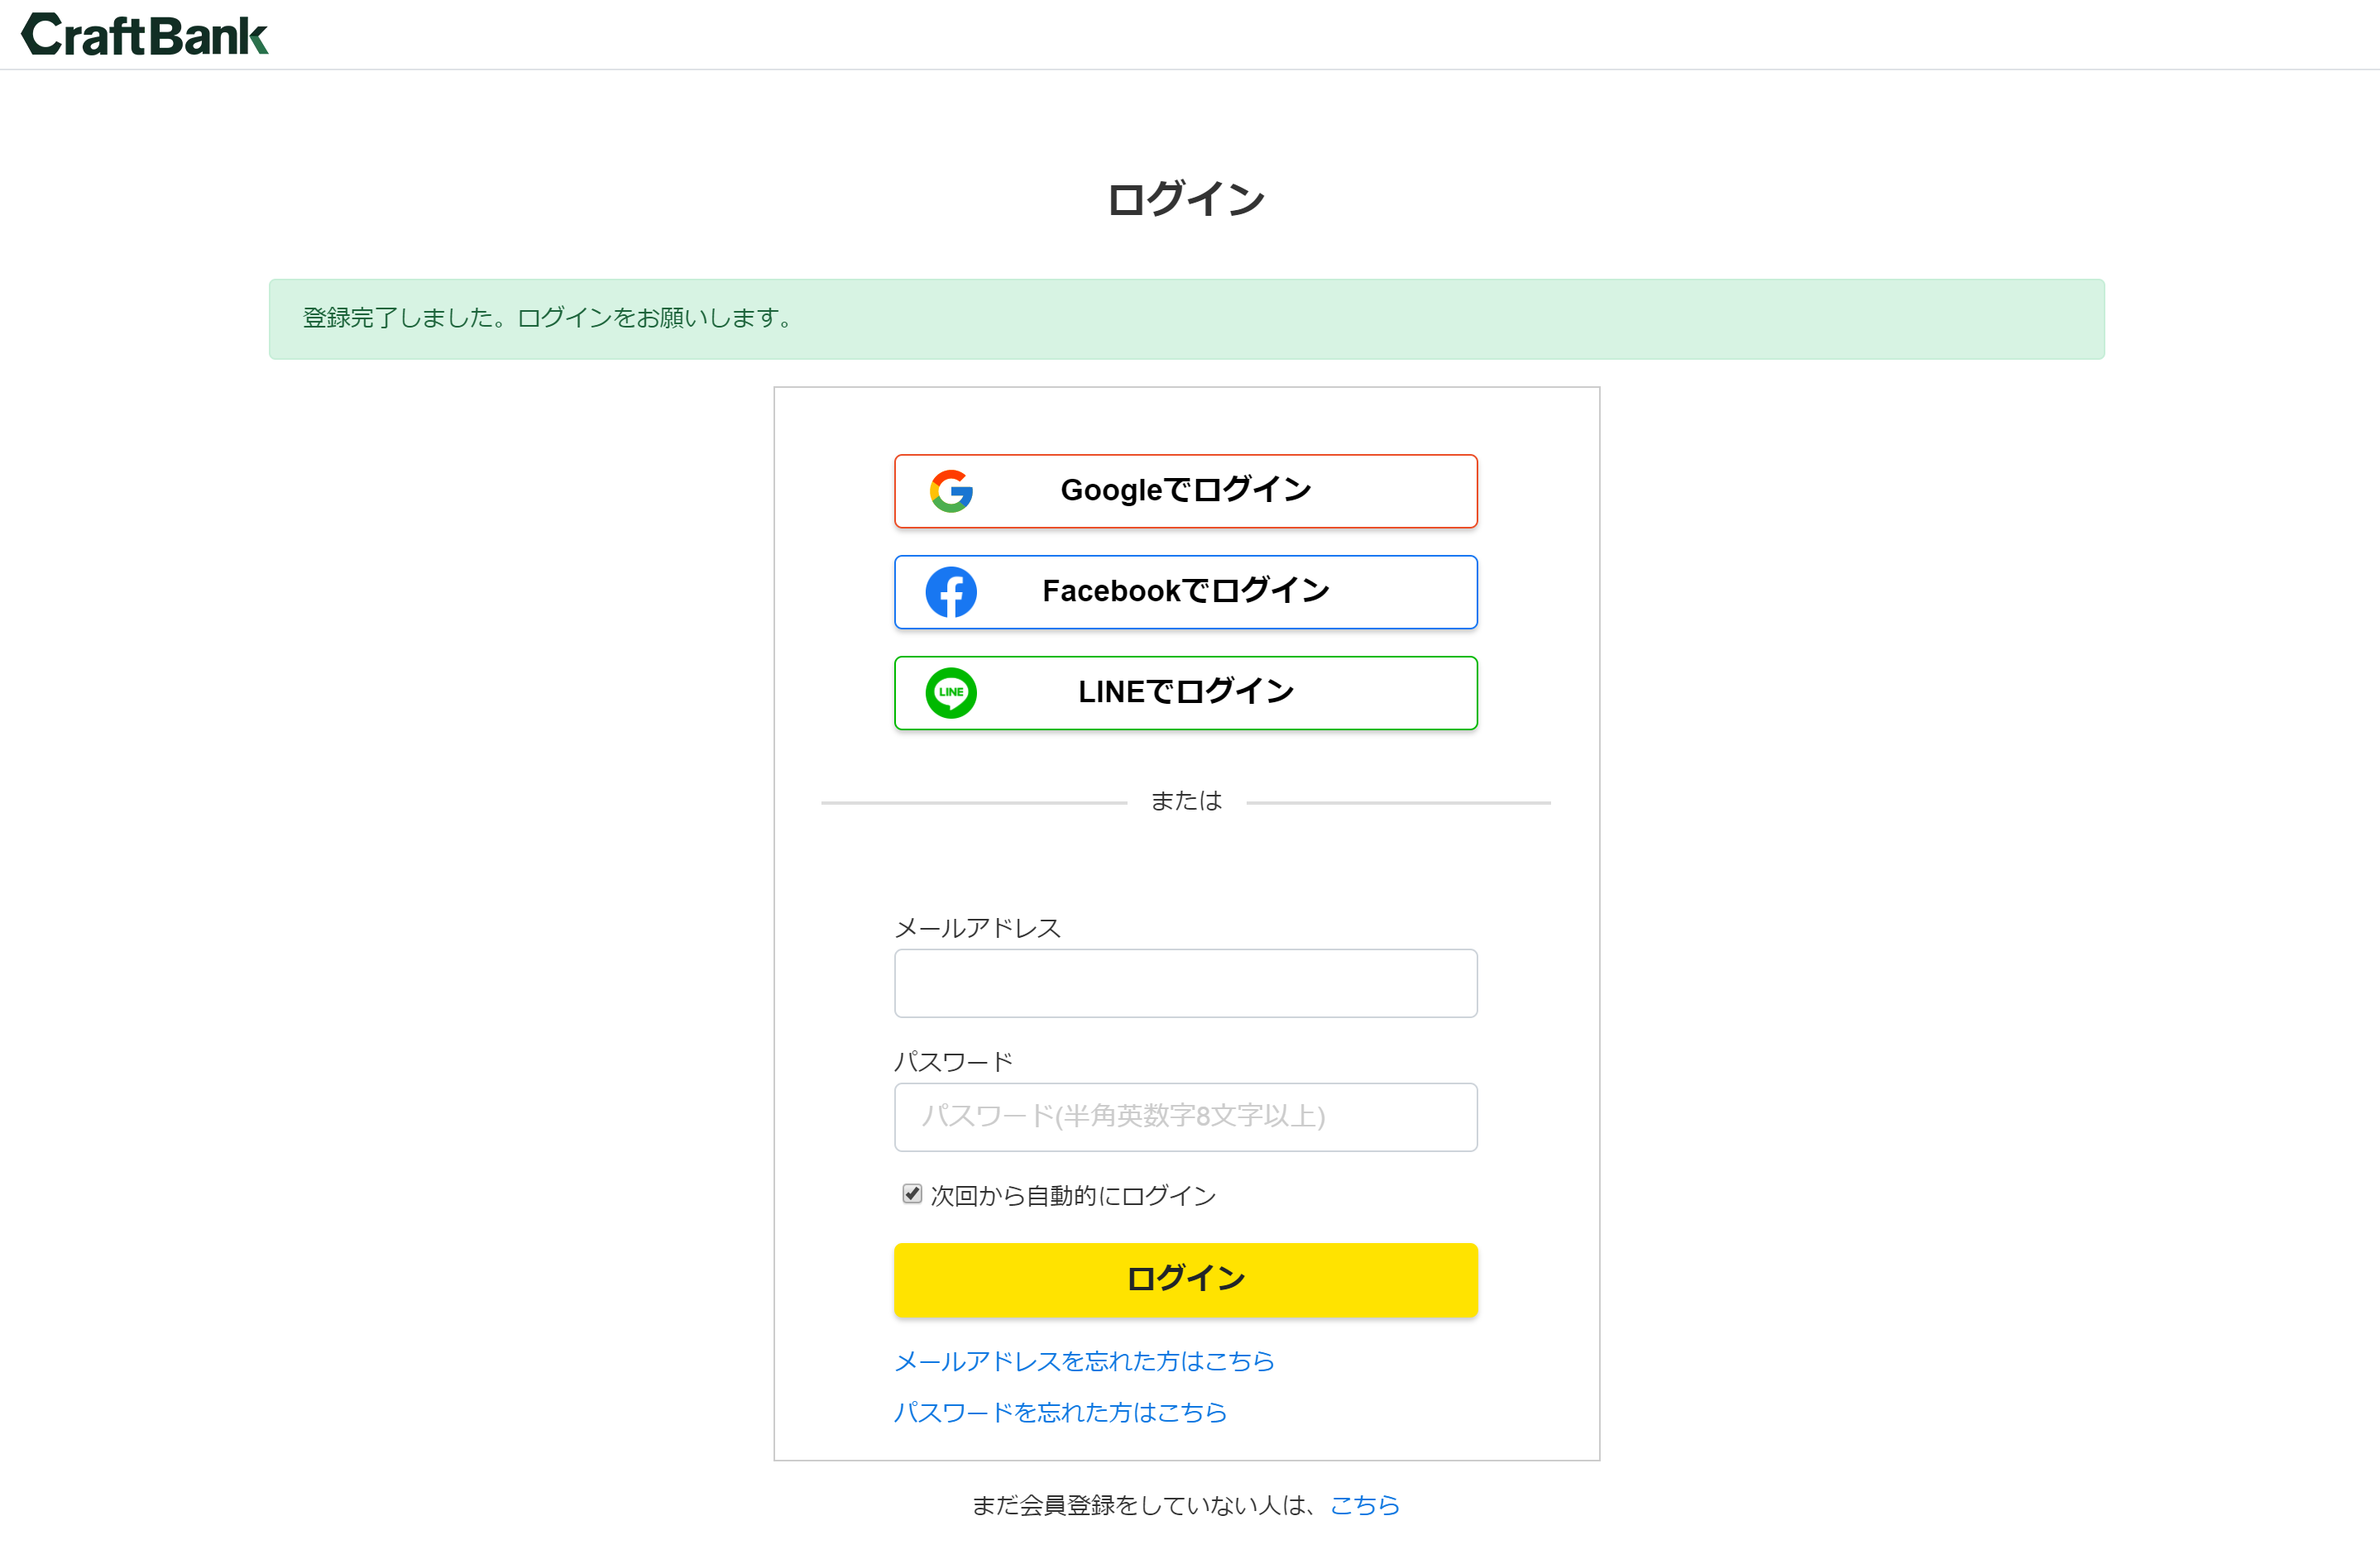Select the Googleでログイン button
The width and height of the screenshot is (2380, 1559).
point(1185,490)
